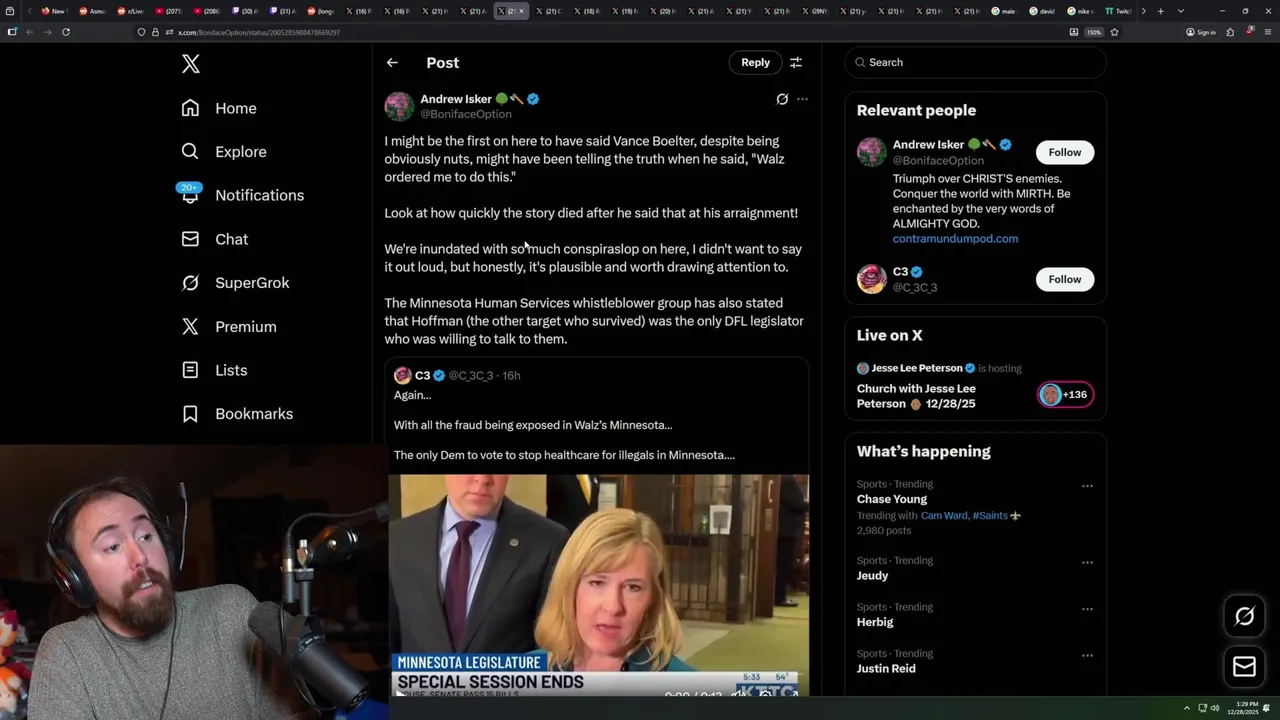This screenshot has height=720, width=1280.
Task: Open Herbig trending topic
Action: coord(875,622)
